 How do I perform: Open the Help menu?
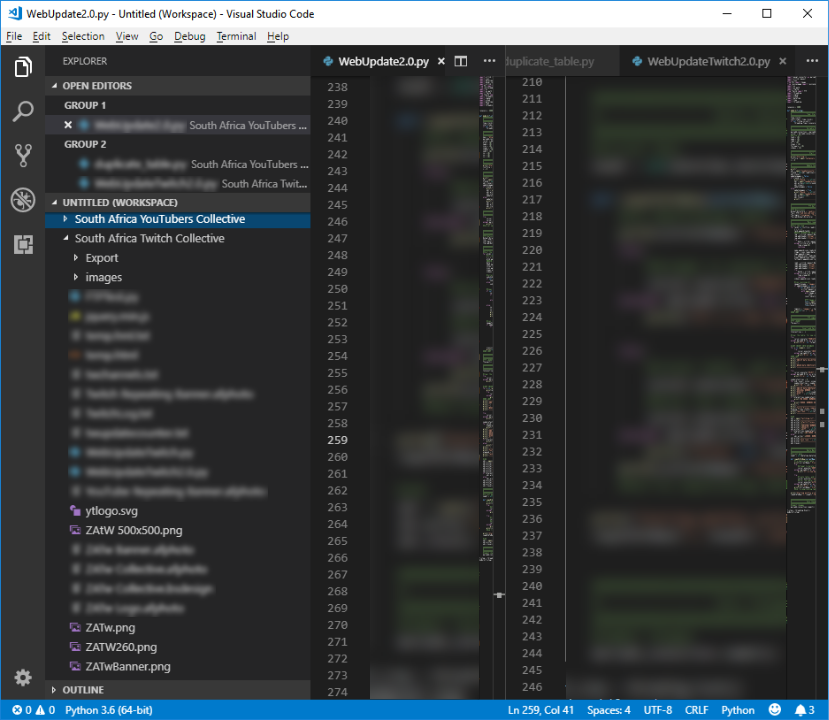tap(278, 36)
